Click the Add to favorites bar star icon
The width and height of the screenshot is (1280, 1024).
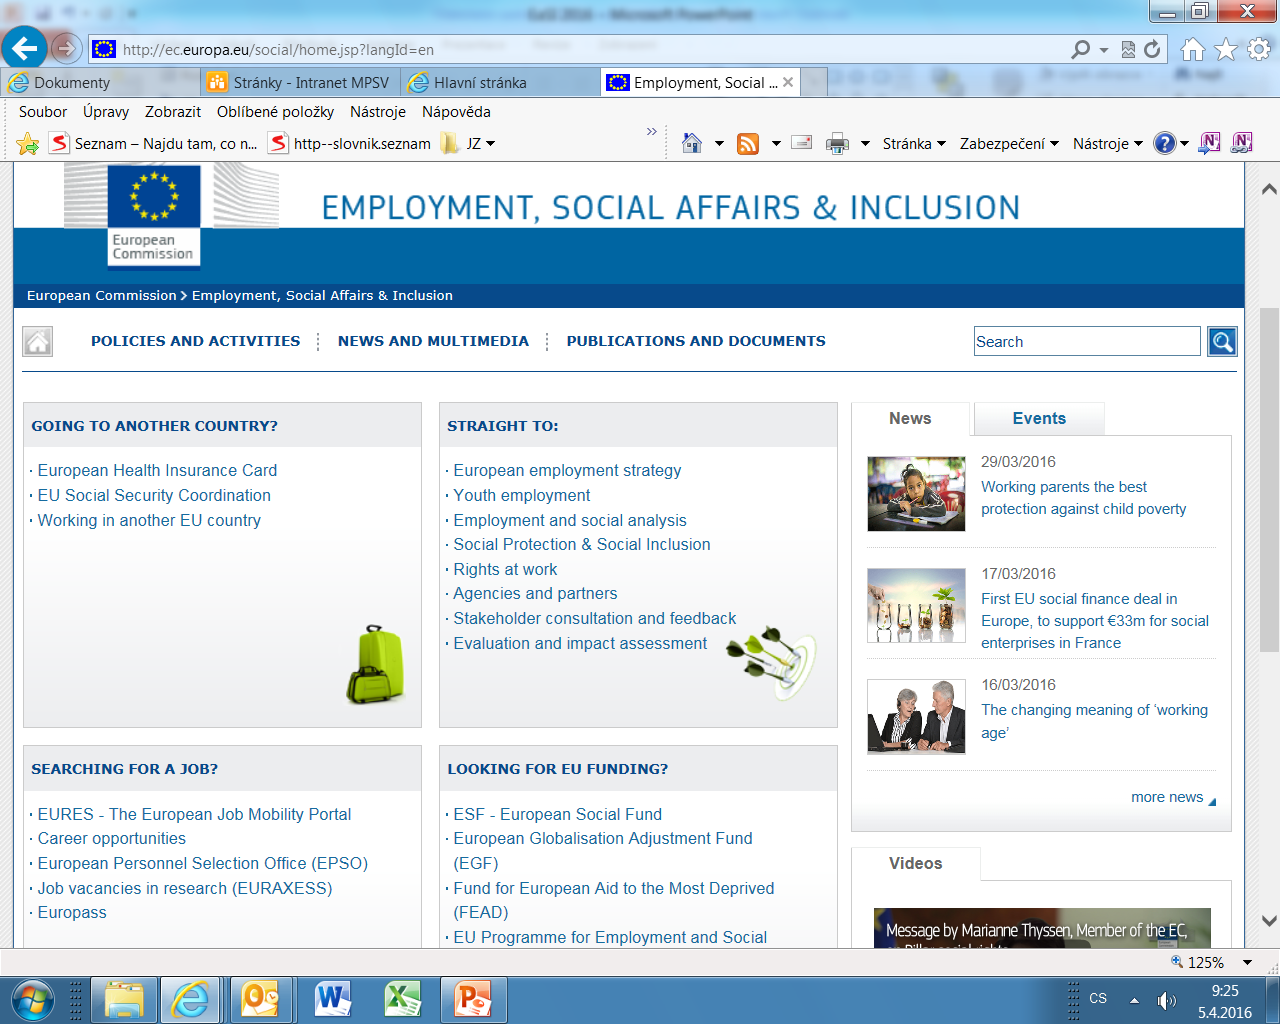click(x=28, y=144)
